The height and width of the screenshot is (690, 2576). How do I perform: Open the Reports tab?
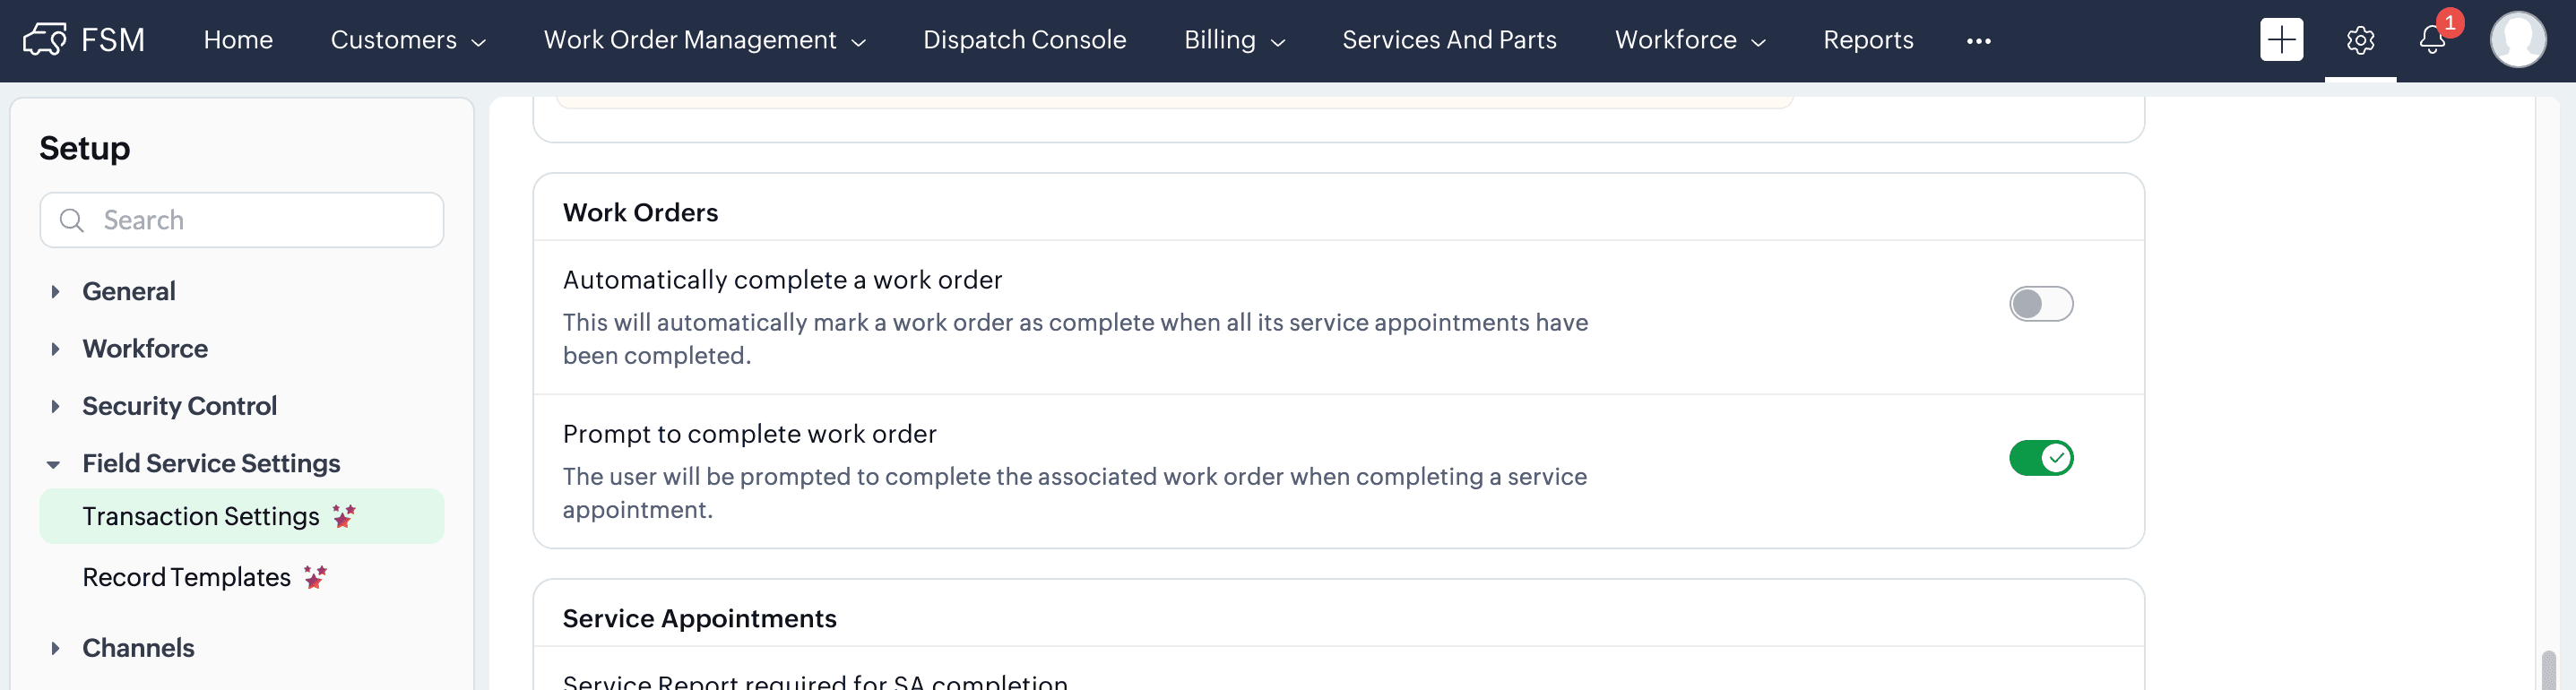pos(1867,40)
